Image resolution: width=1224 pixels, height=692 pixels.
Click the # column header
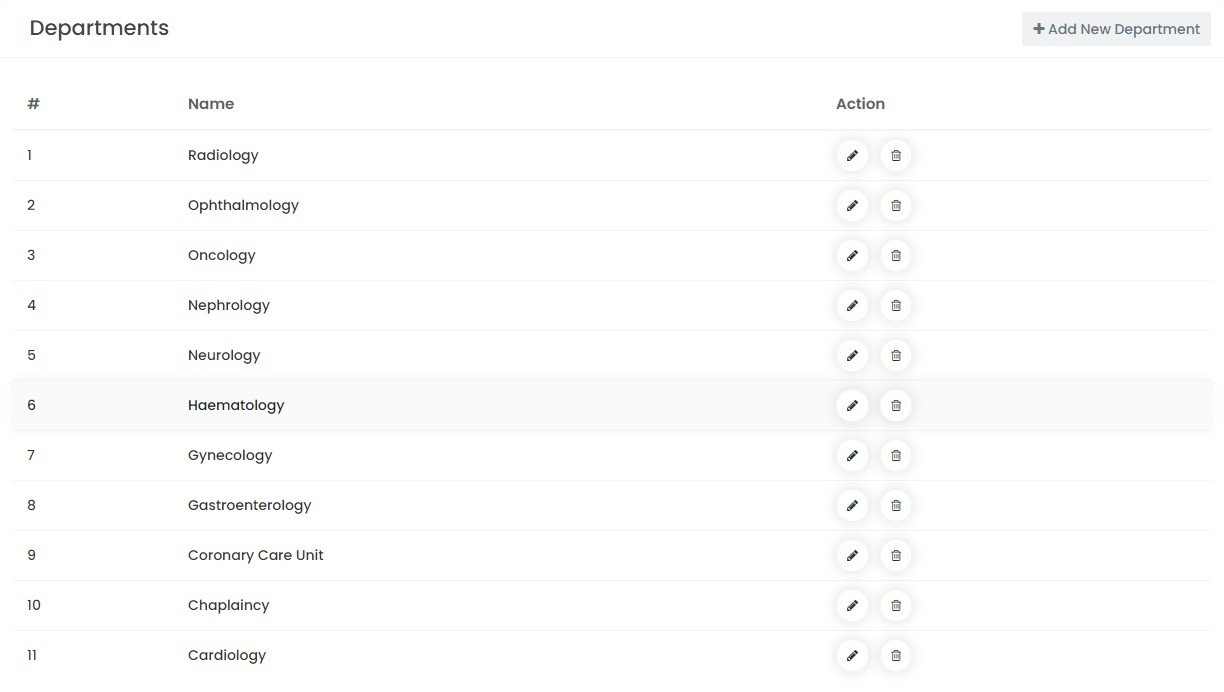33,104
